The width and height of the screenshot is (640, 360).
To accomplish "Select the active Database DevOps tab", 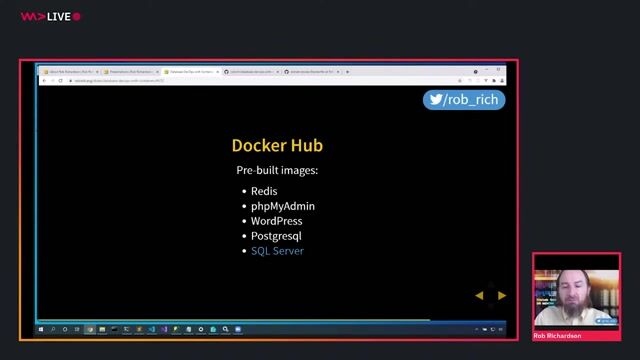I will [191, 72].
